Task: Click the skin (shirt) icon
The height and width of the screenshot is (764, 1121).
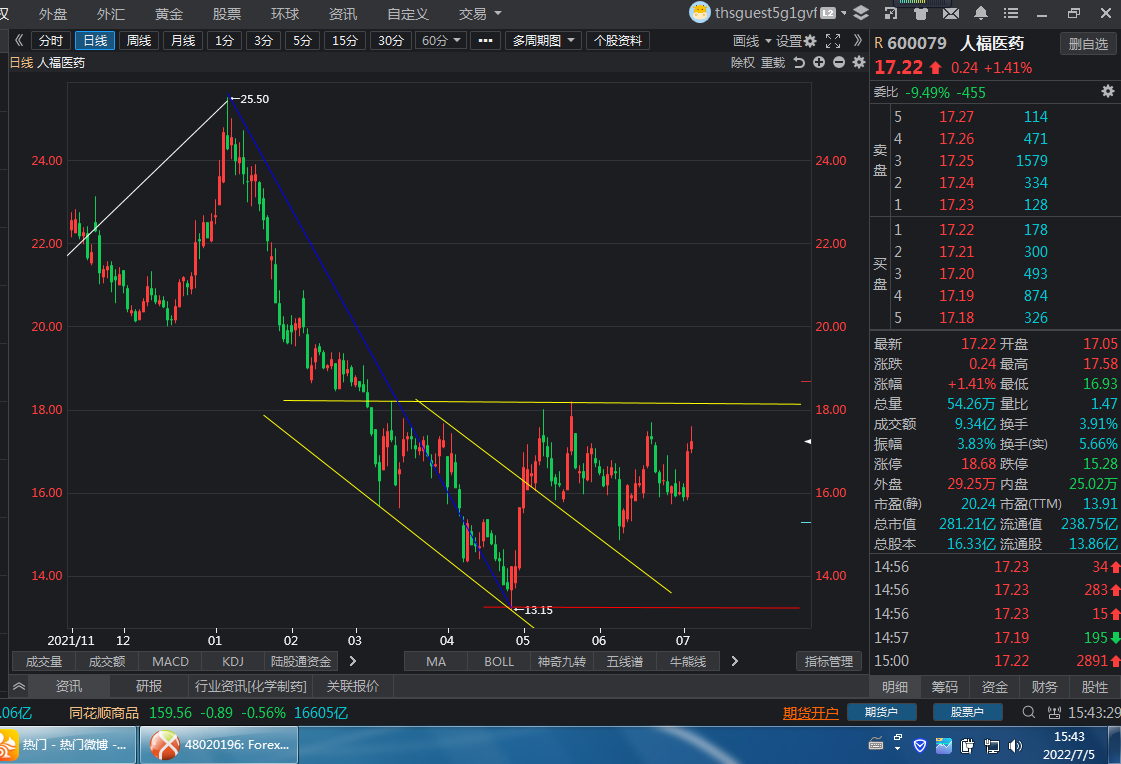Action: tap(920, 13)
